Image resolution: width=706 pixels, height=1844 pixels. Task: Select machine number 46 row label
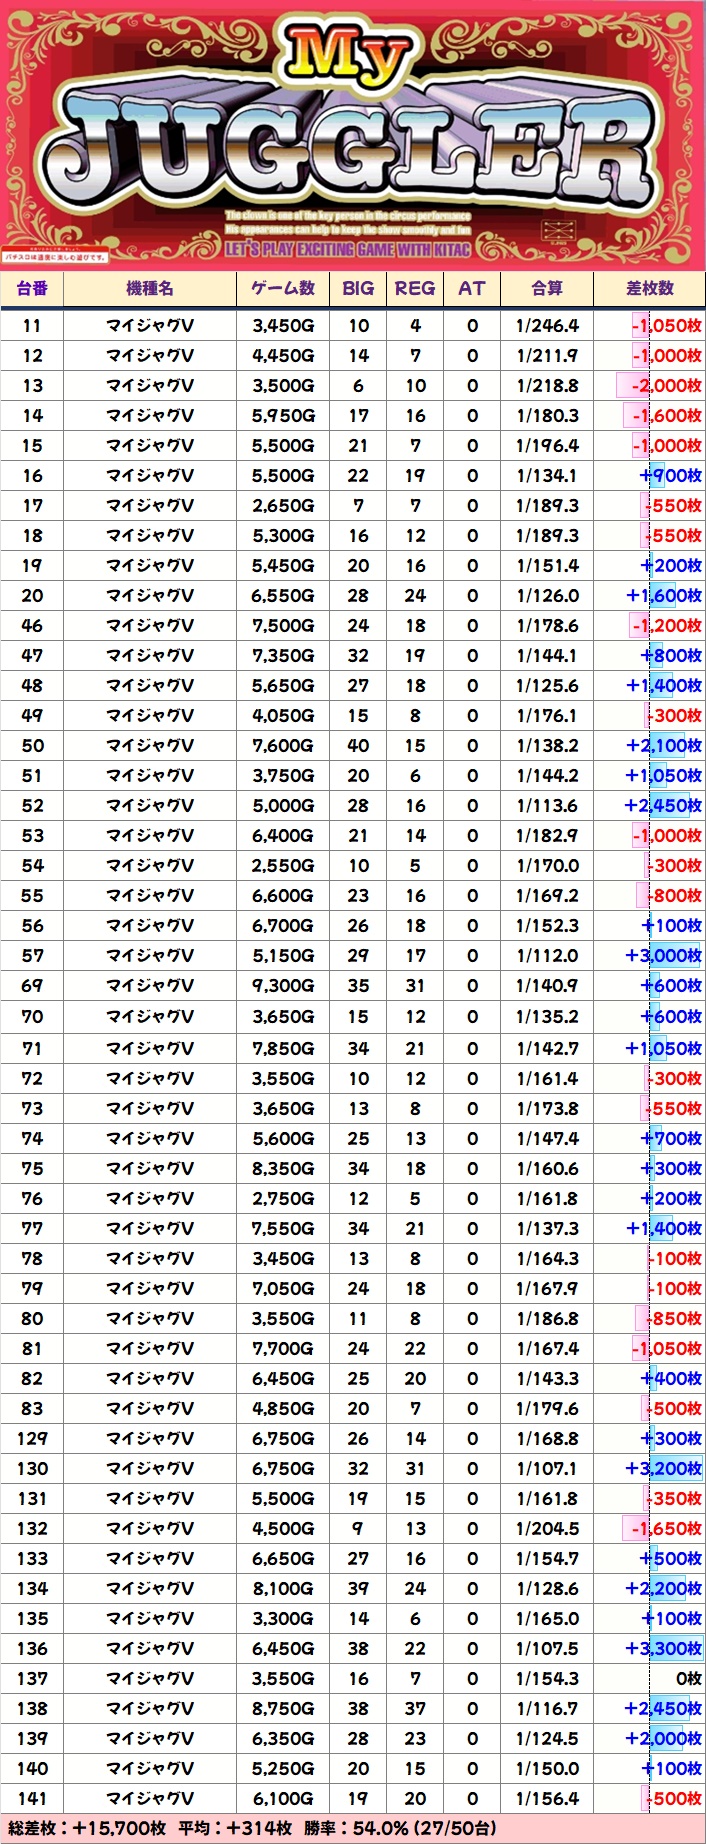point(32,626)
